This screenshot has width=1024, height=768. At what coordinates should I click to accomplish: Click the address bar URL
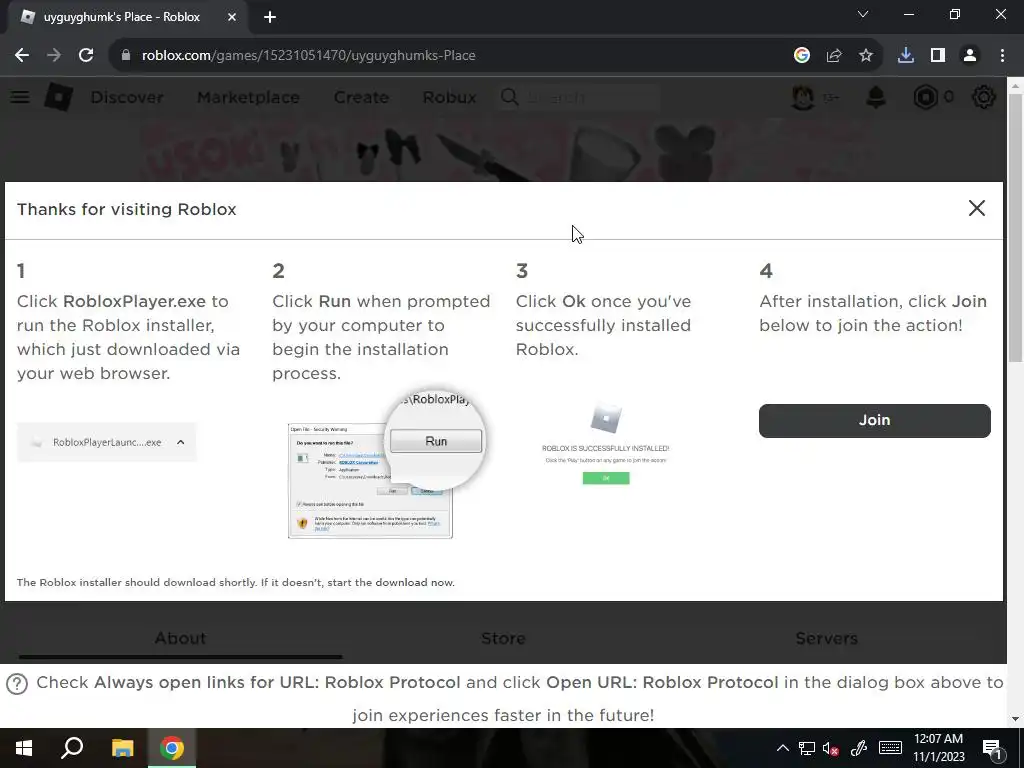point(308,56)
